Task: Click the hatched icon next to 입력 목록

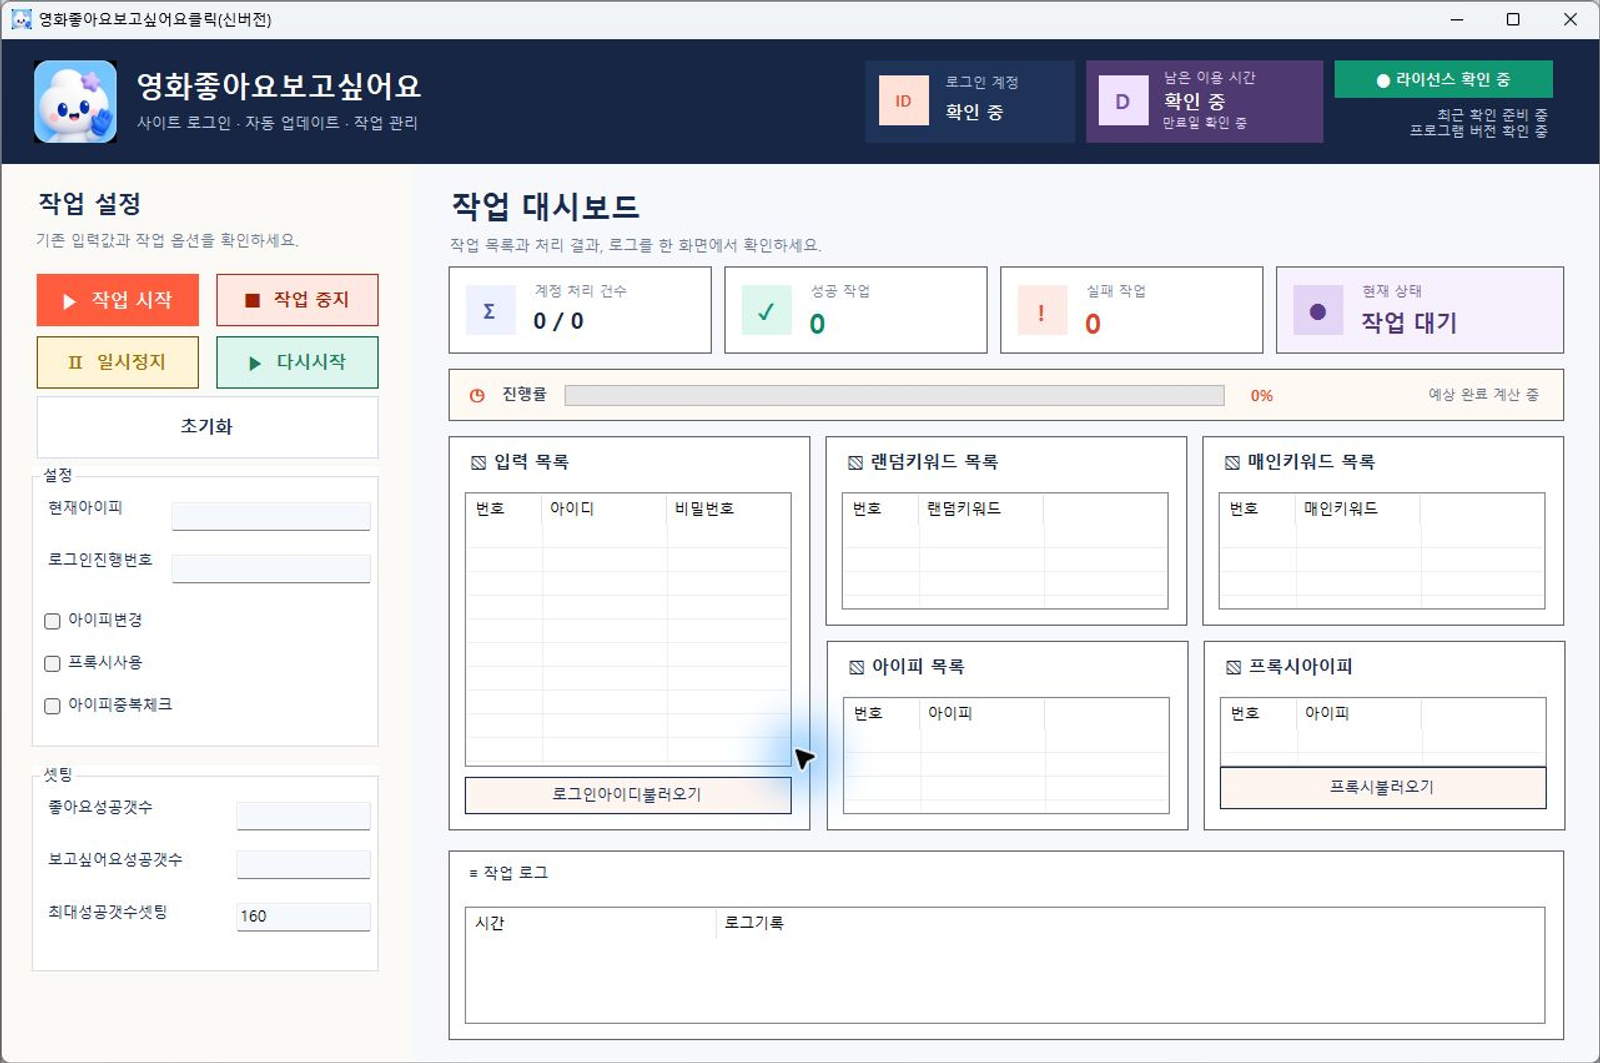Action: (478, 463)
